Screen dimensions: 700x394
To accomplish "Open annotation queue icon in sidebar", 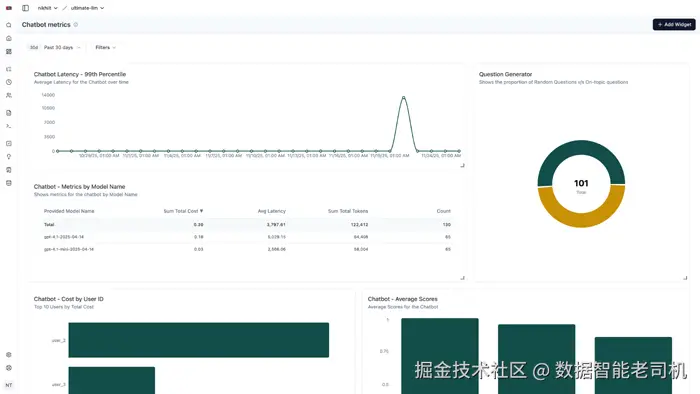I will point(8,170).
